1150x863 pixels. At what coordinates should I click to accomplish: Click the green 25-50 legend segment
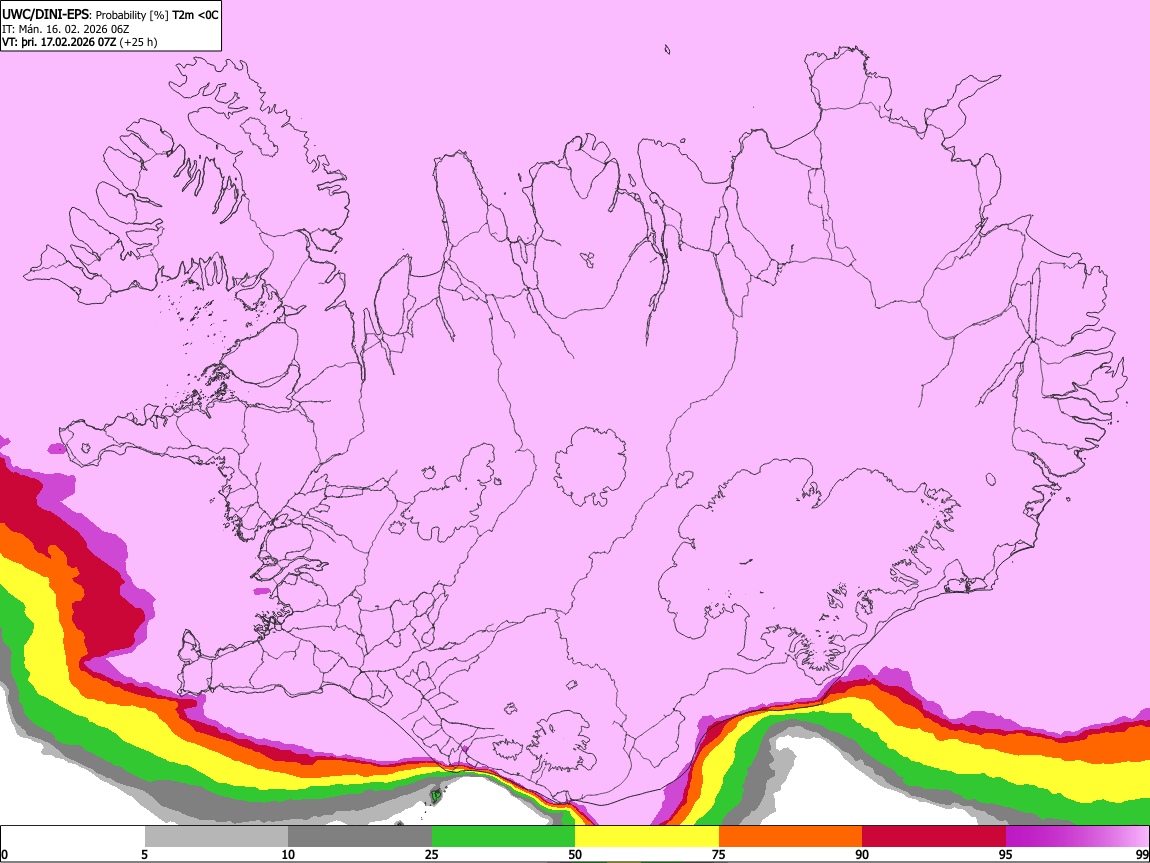(503, 837)
